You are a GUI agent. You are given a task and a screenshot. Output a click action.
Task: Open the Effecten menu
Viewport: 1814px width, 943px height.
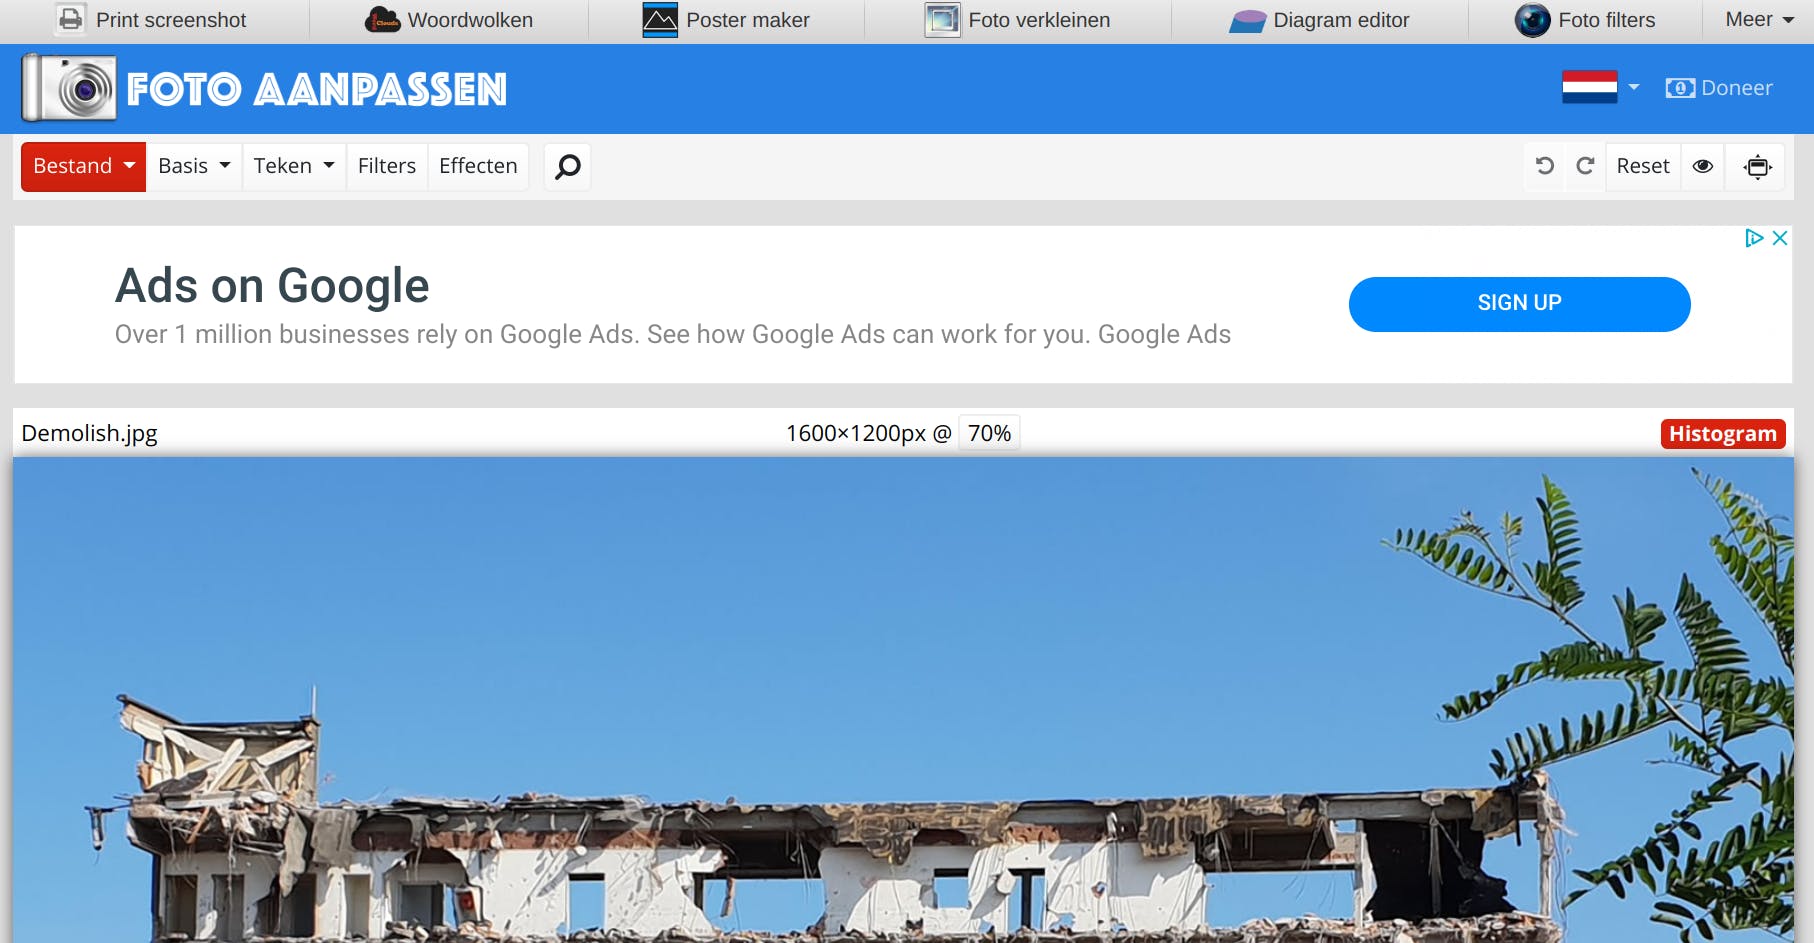(x=478, y=166)
